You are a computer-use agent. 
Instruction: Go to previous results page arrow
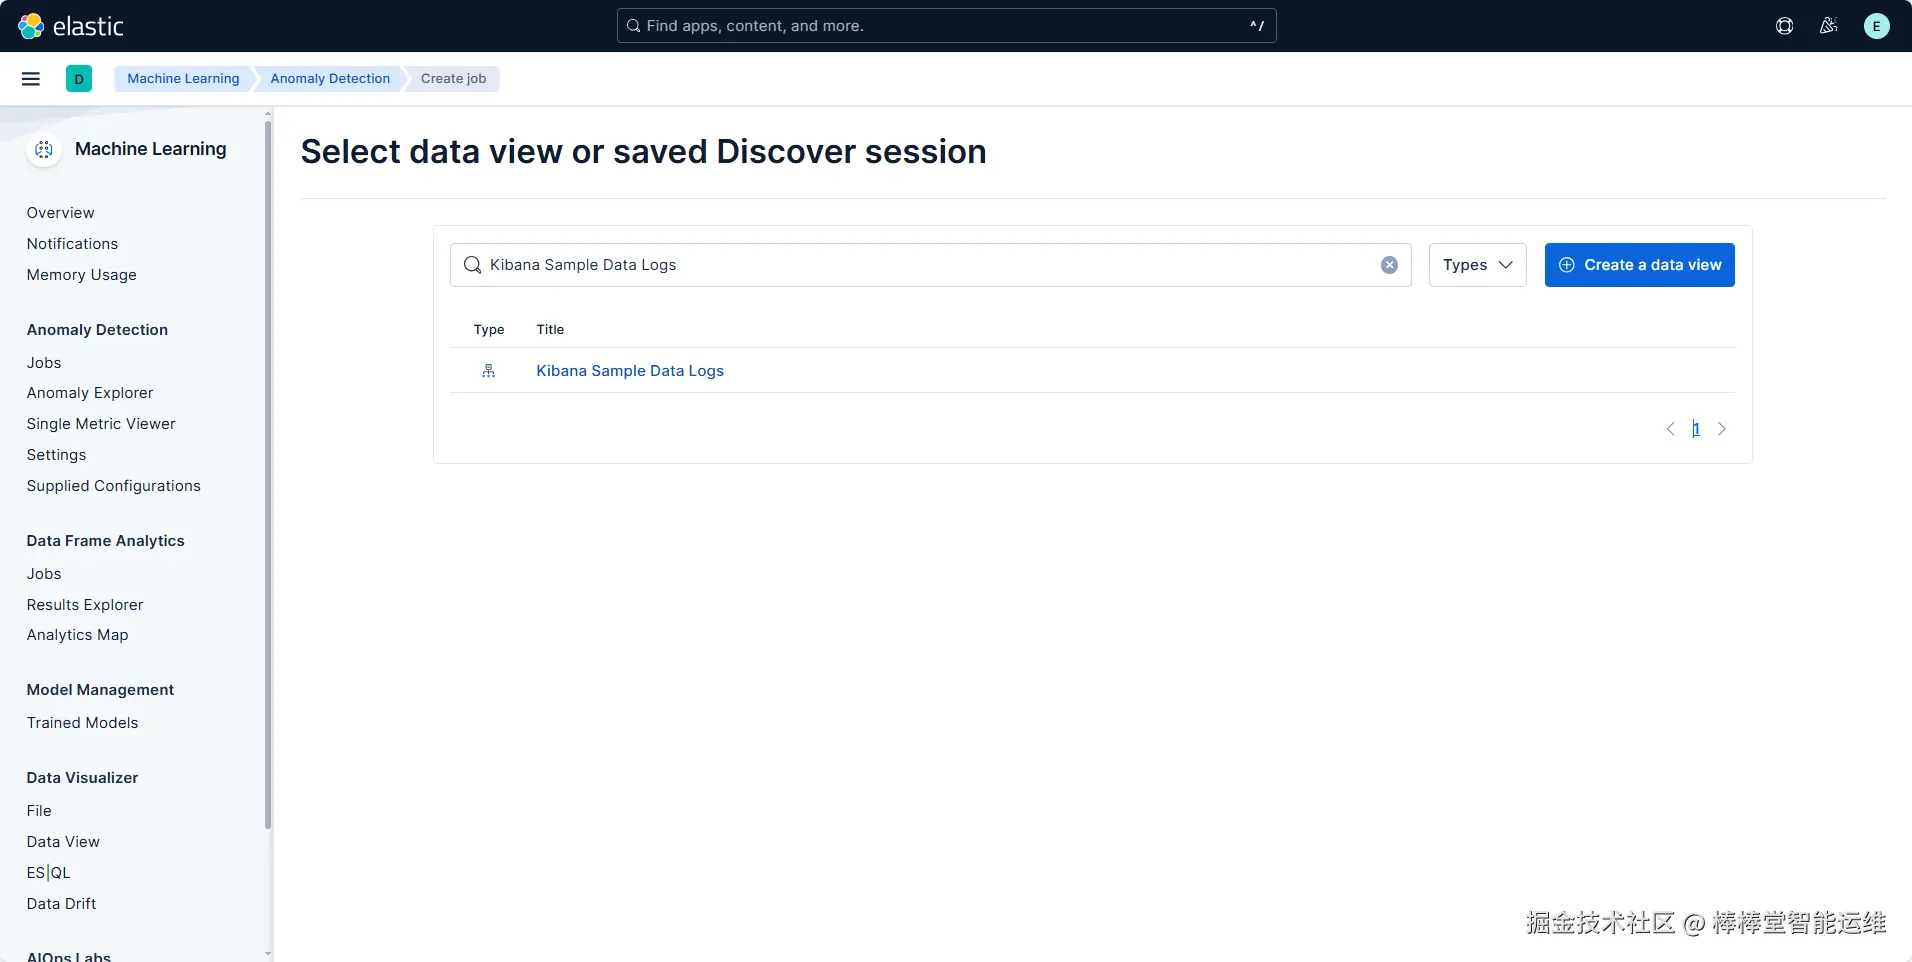1670,429
